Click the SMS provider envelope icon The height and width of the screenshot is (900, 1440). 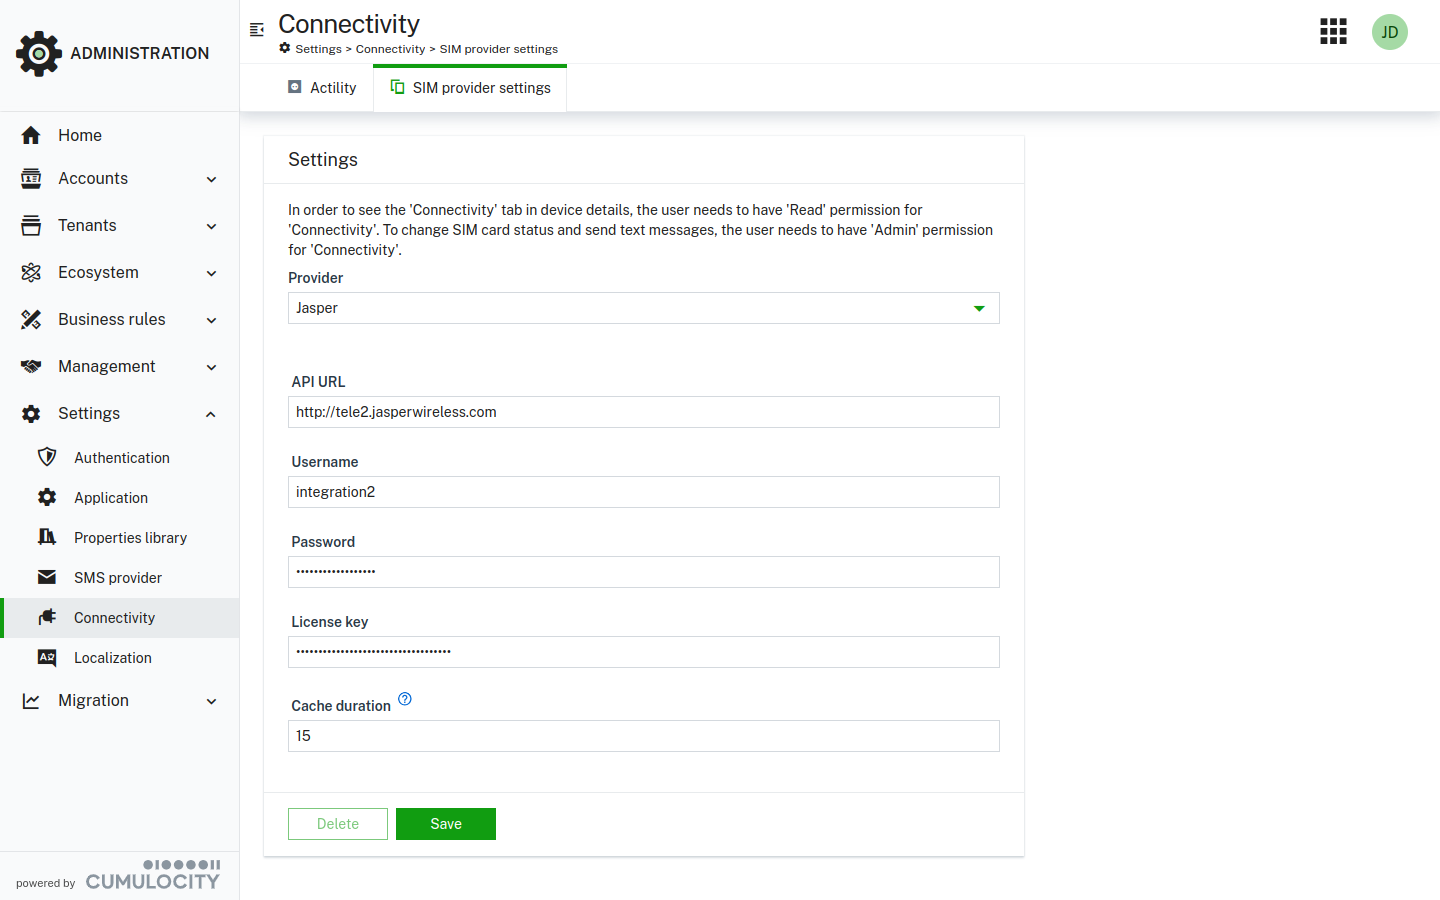47,577
